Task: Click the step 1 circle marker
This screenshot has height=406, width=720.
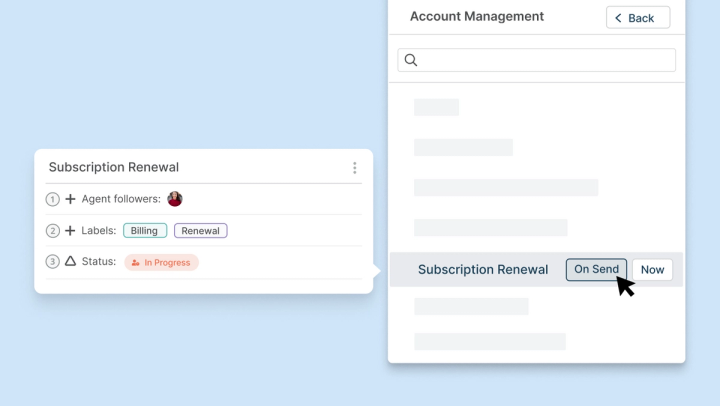Action: 53,199
